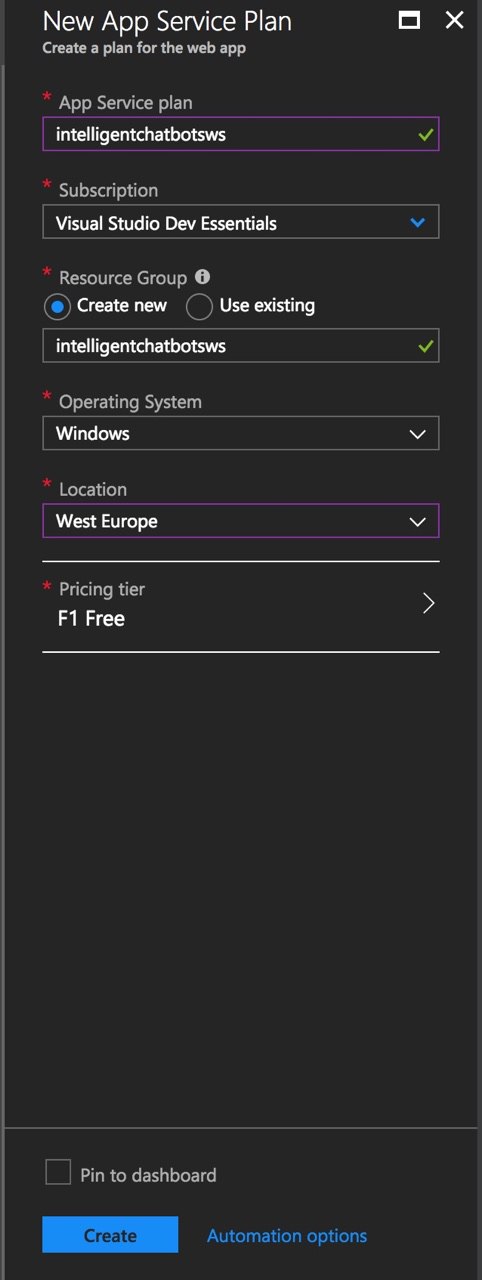Image resolution: width=482 pixels, height=1280 pixels.
Task: Click the blue Create button
Action: [x=110, y=1235]
